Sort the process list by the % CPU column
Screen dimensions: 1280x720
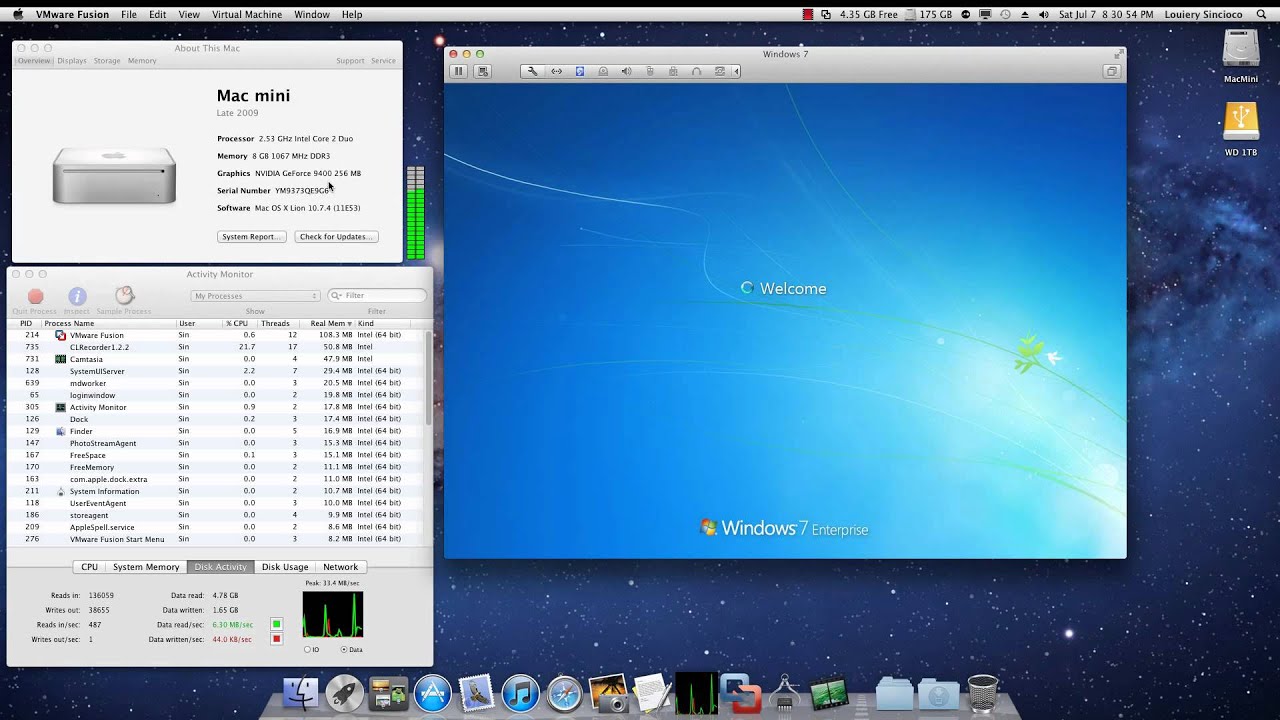[x=238, y=323]
